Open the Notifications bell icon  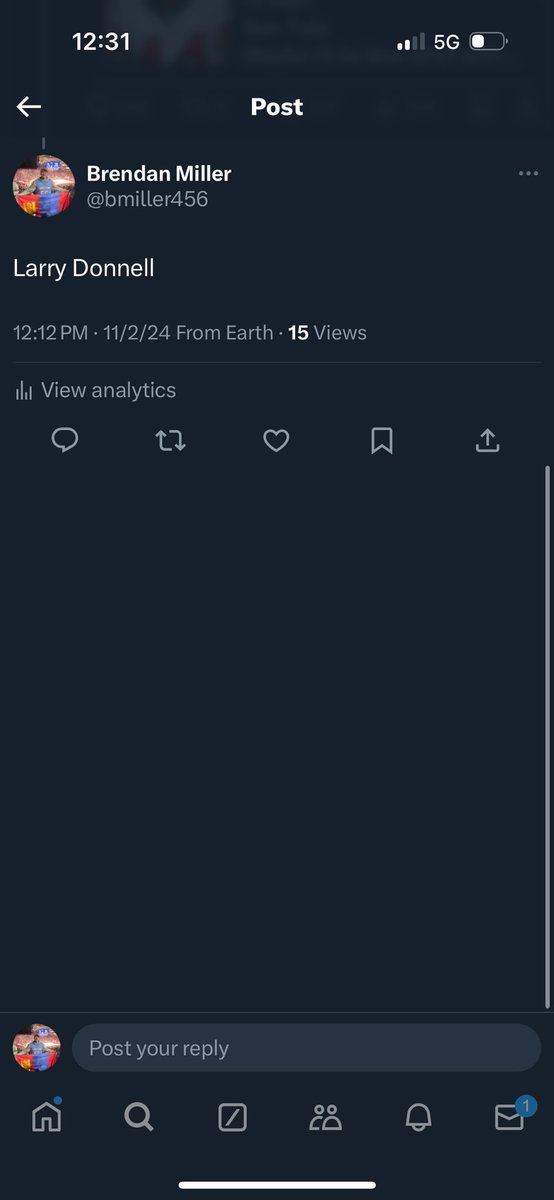(x=418, y=1117)
